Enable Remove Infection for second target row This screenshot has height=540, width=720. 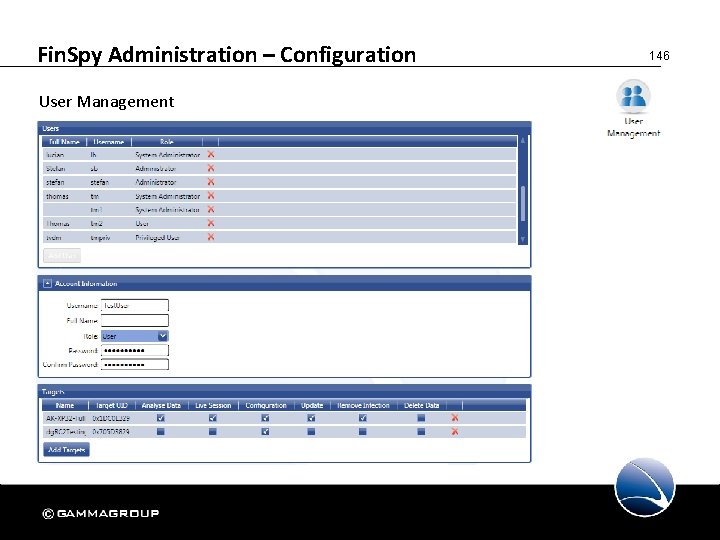click(363, 432)
